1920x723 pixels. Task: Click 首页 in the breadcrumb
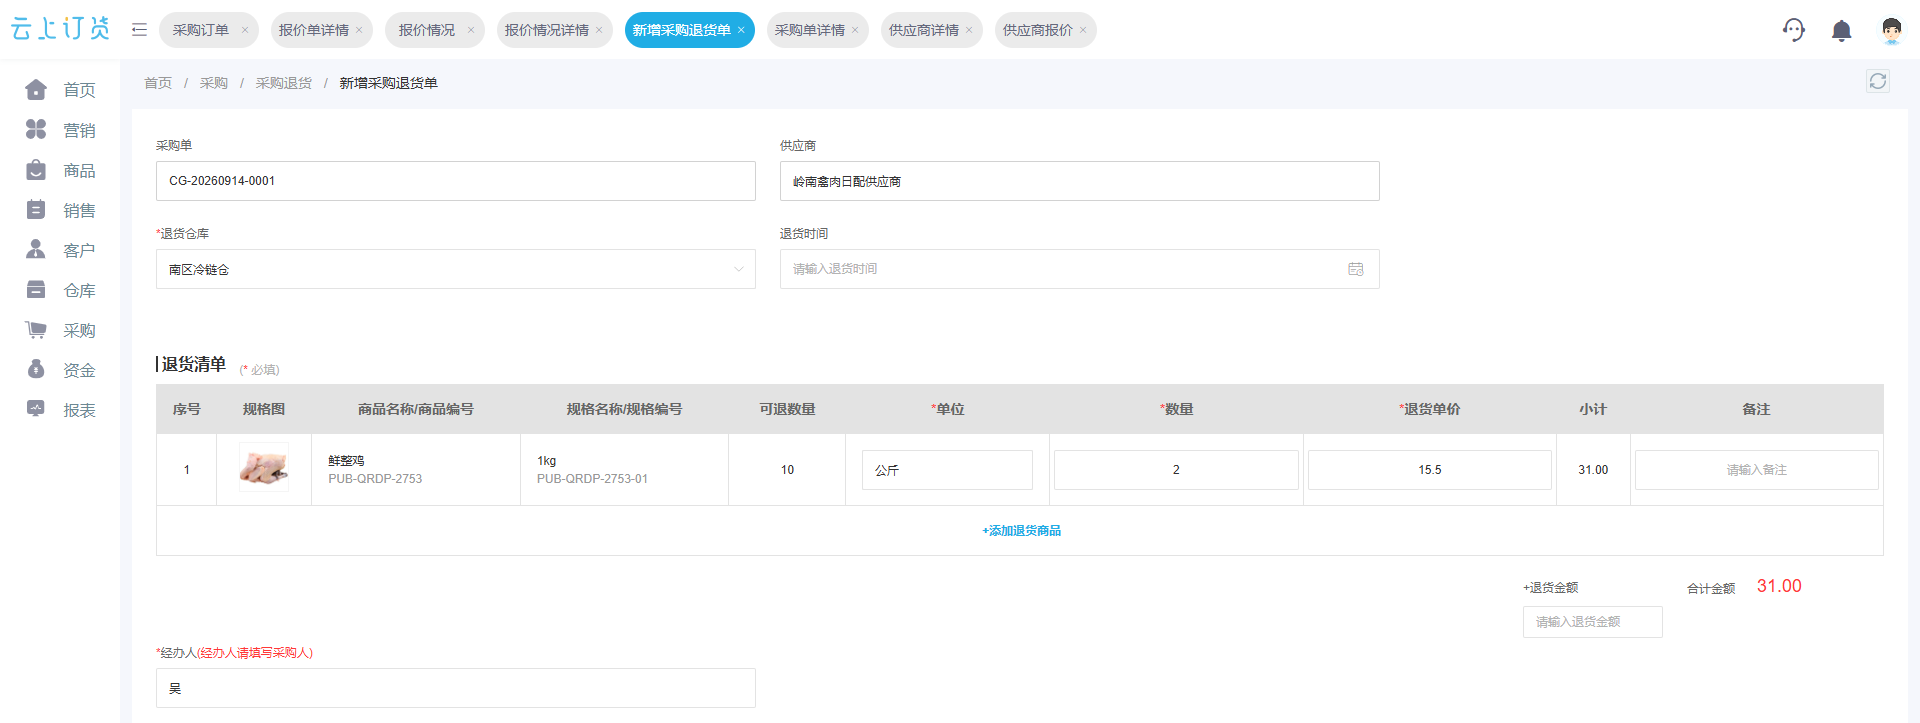tap(158, 83)
